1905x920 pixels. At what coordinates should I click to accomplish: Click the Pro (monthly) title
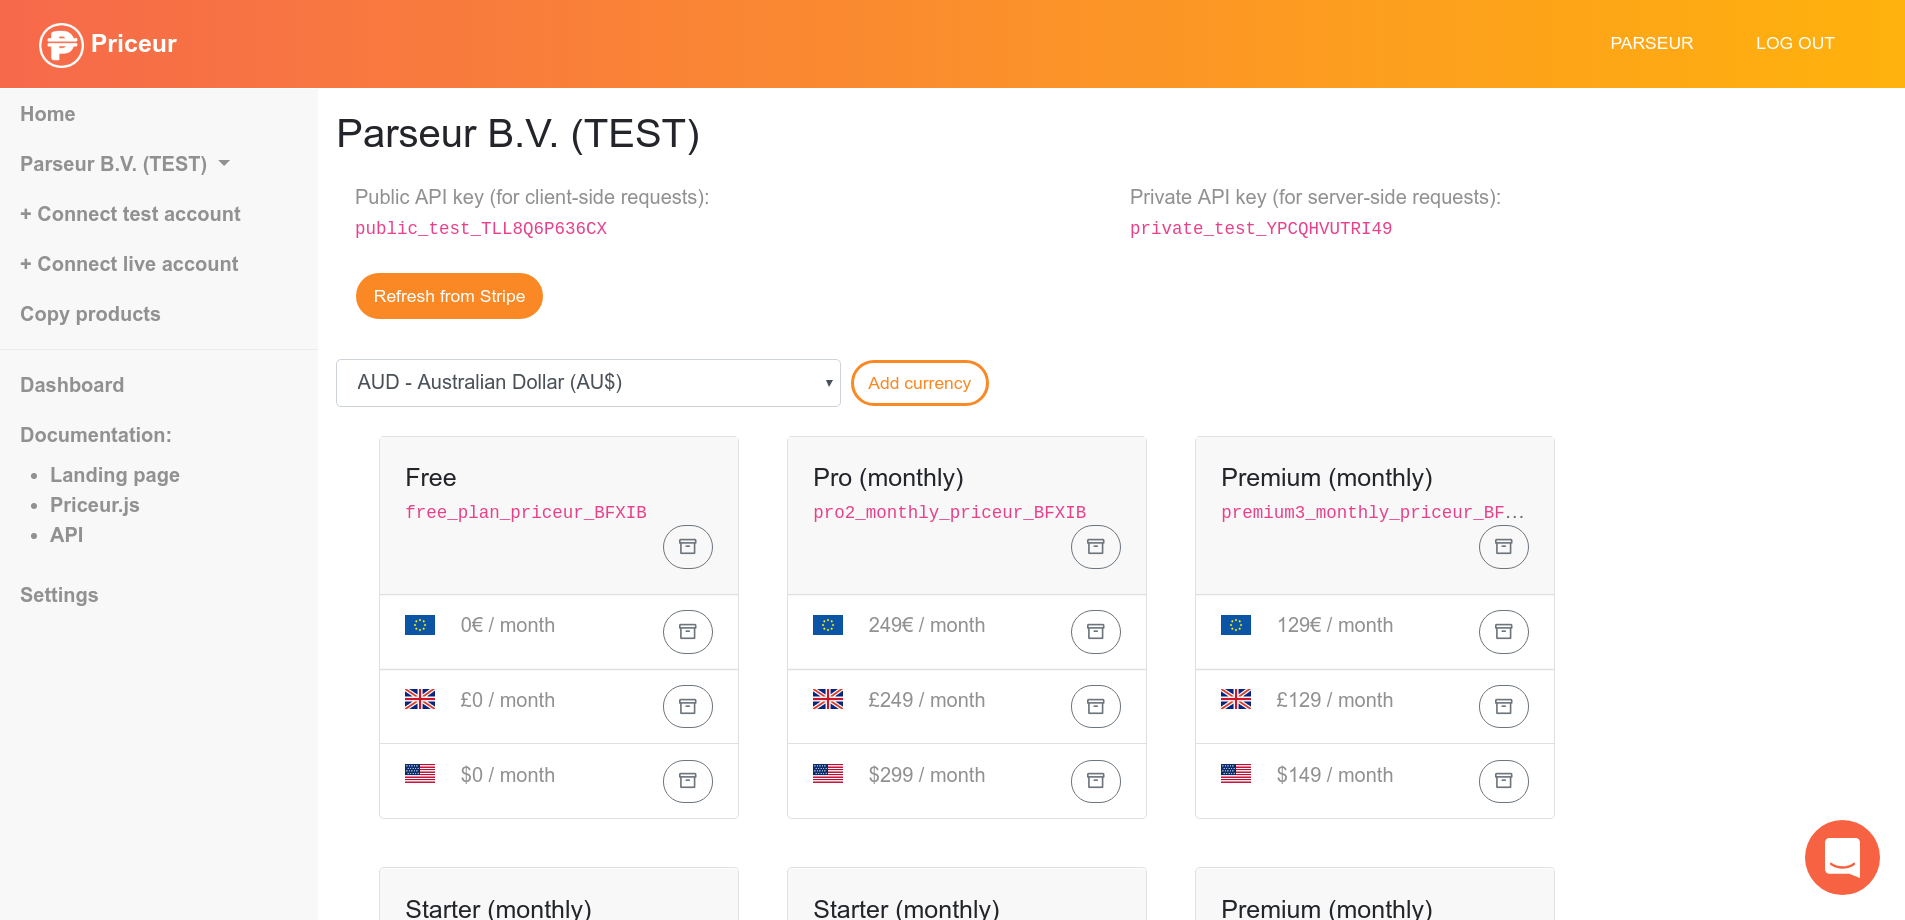point(888,478)
